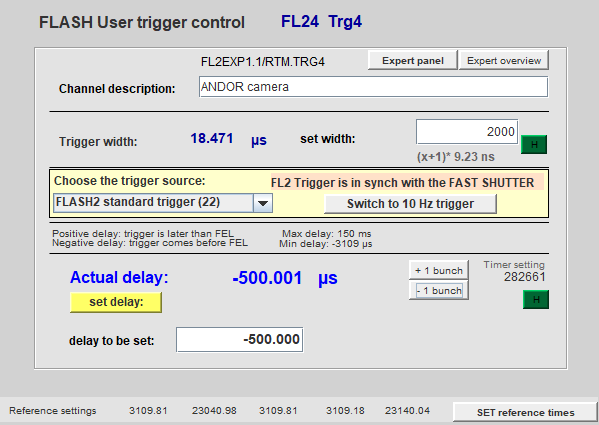Open the Expert panel
Image resolution: width=599 pixels, height=425 pixels.
tap(413, 60)
